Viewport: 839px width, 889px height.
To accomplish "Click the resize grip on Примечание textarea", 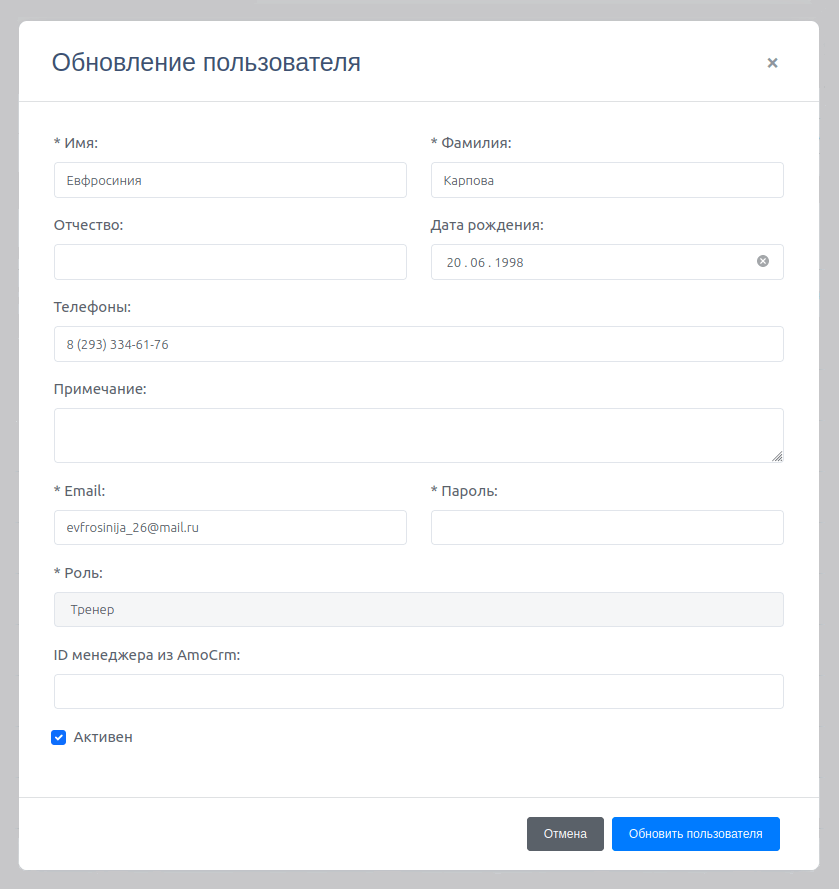I will 778,457.
